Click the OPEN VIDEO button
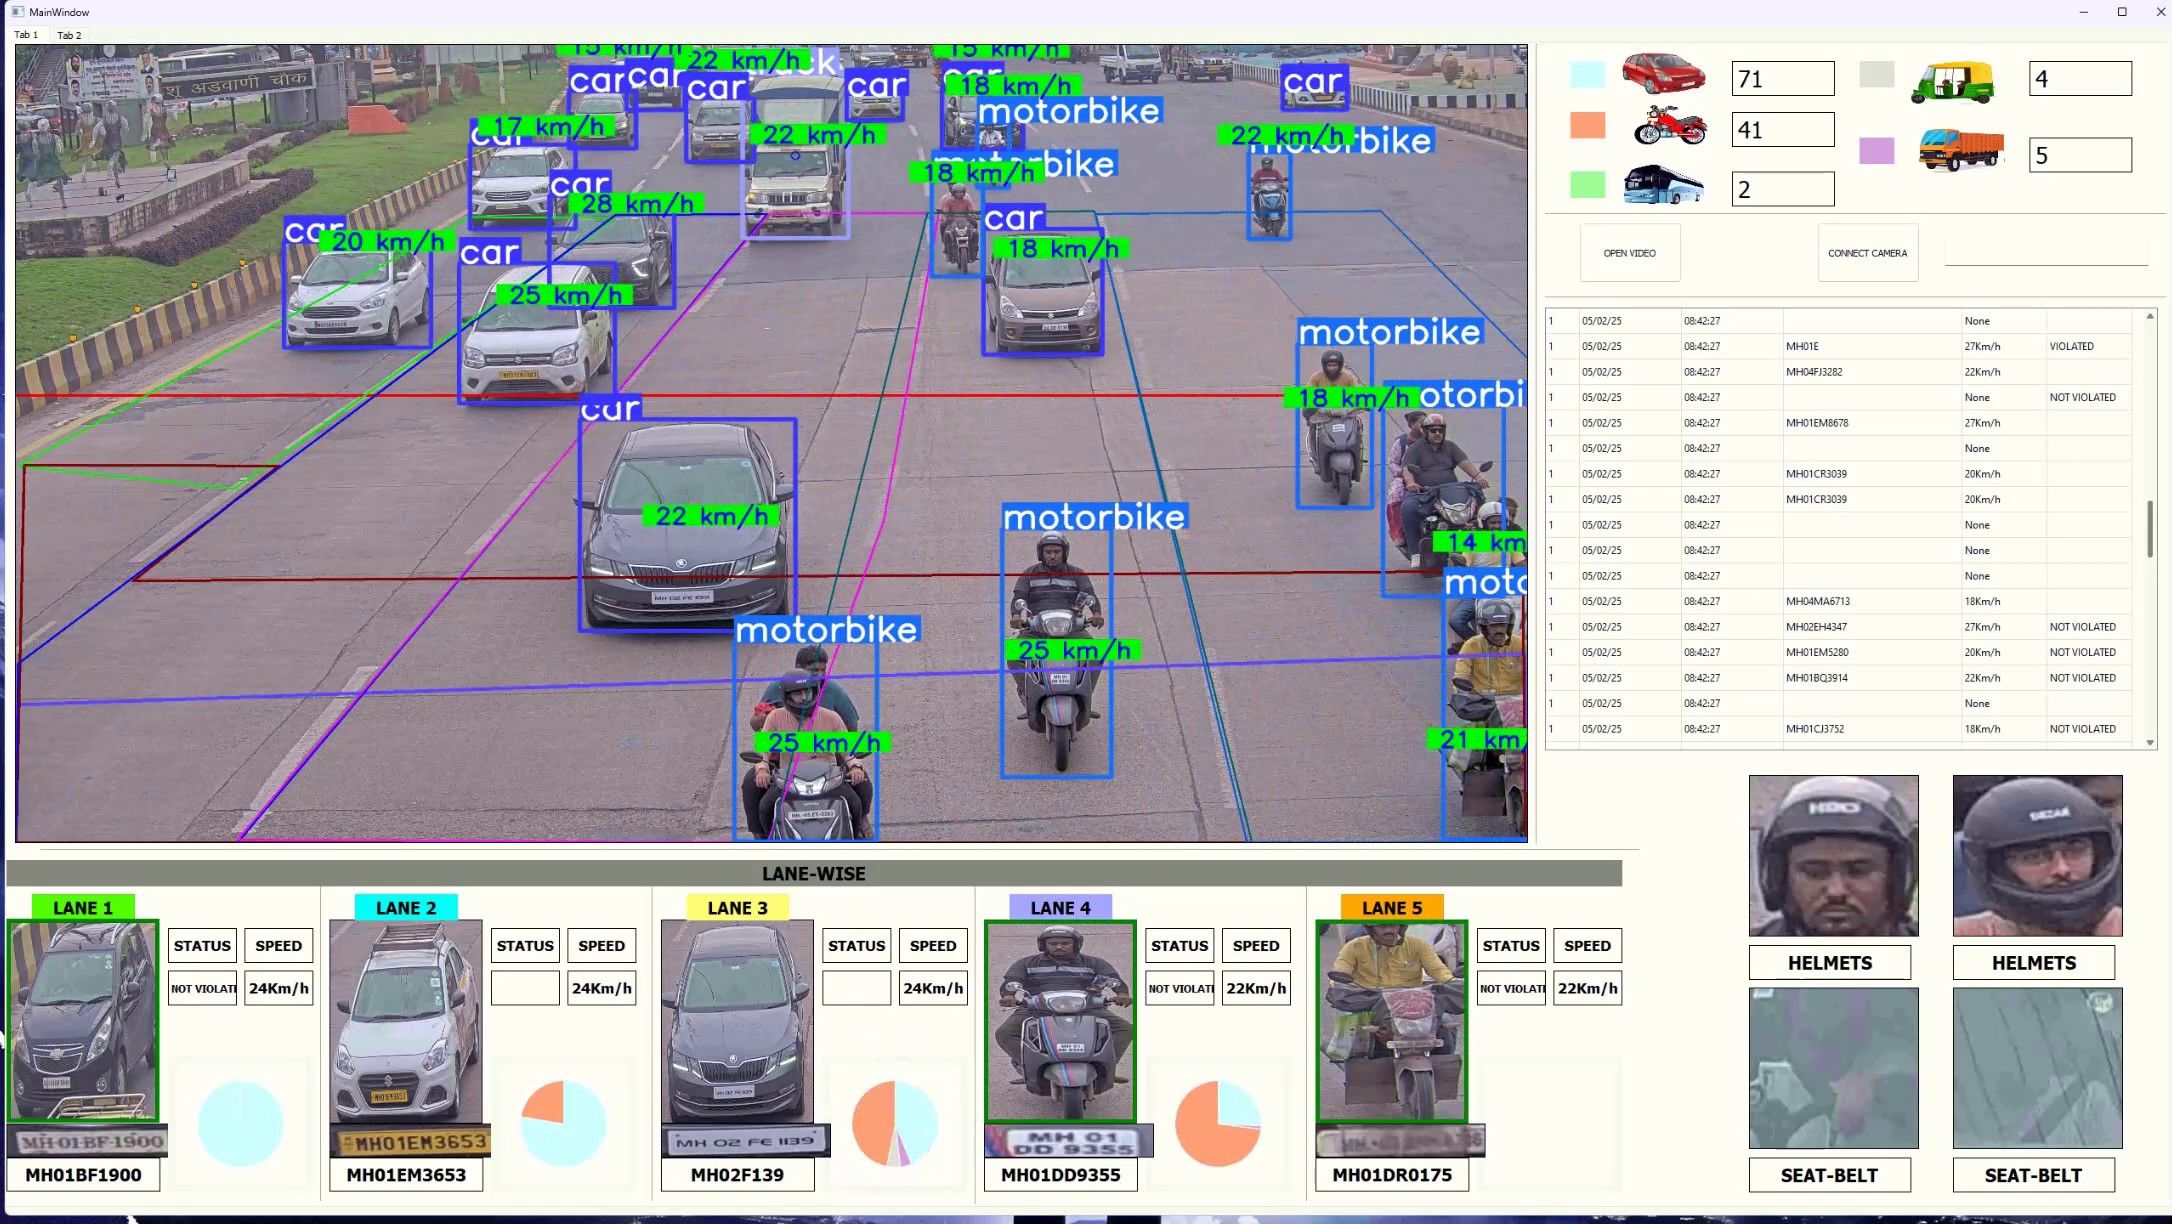The height and width of the screenshot is (1224, 2172). click(x=1630, y=253)
